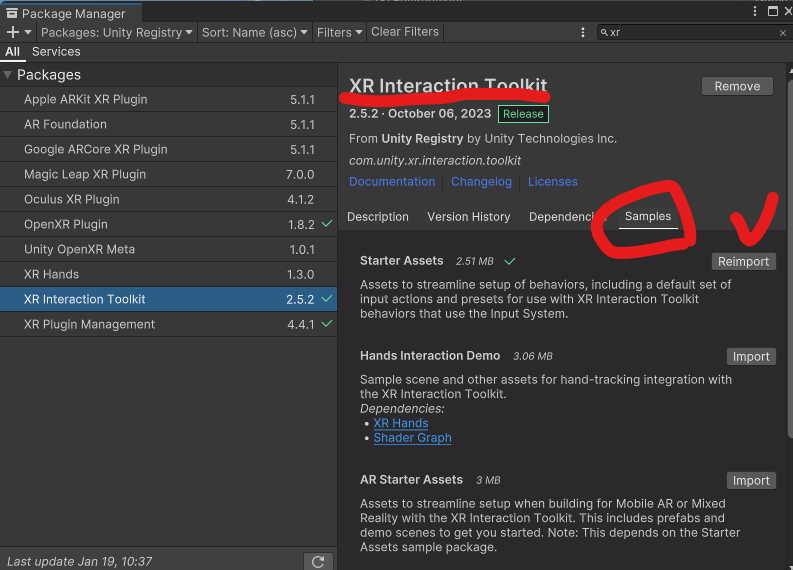Click the OpenXR Plugin installed checkmark
The width and height of the screenshot is (793, 570).
(327, 224)
